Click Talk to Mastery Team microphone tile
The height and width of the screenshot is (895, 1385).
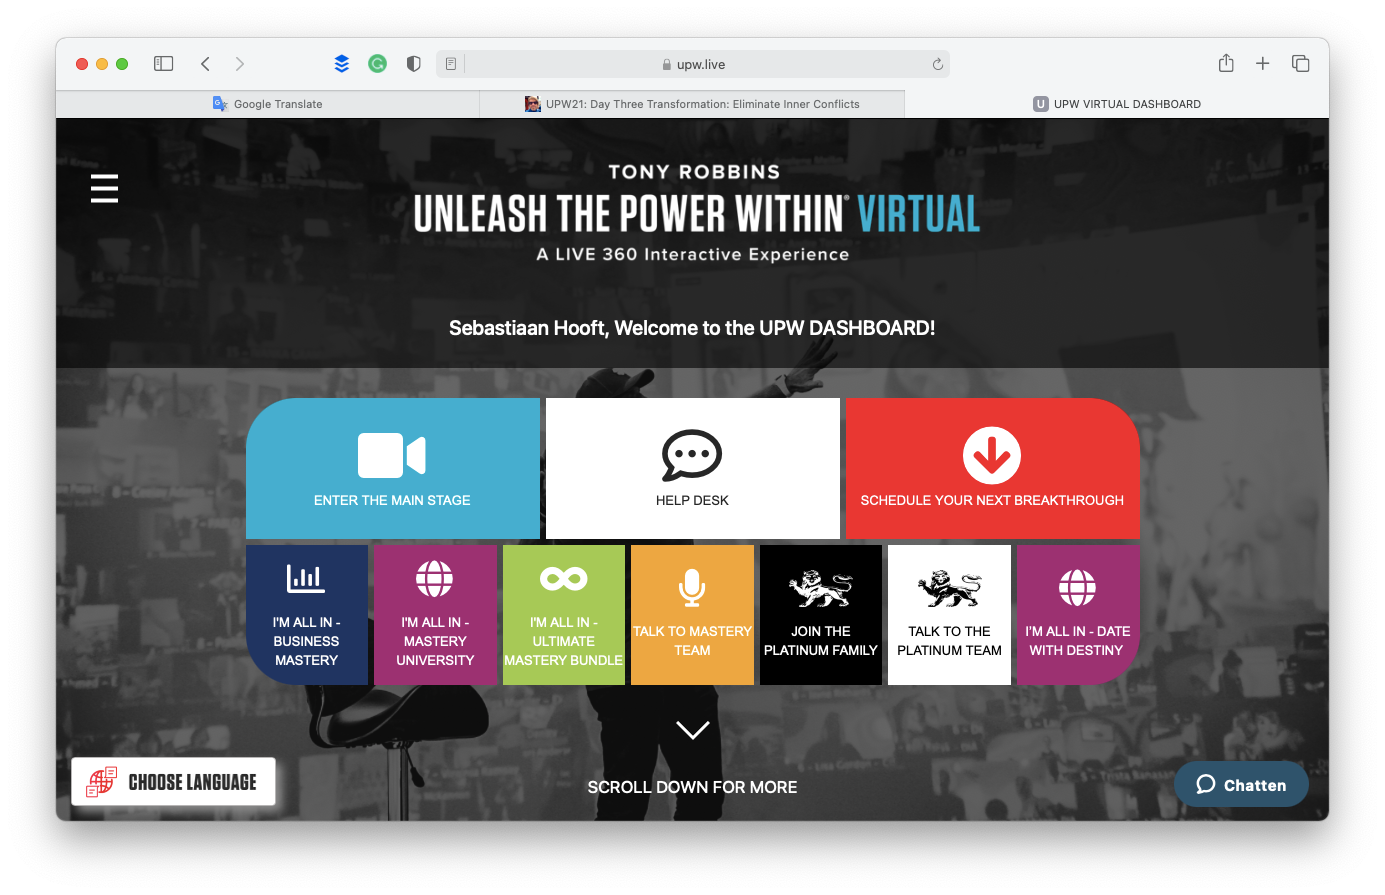coord(692,615)
